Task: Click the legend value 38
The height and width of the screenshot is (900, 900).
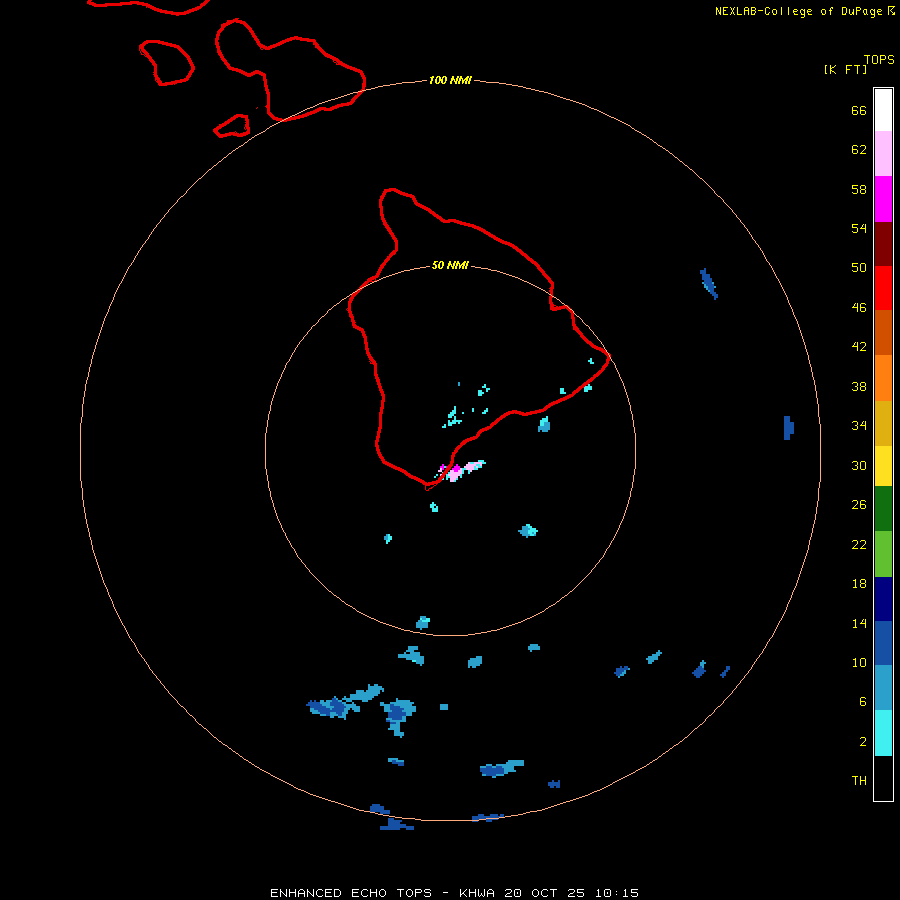Action: 859,386
